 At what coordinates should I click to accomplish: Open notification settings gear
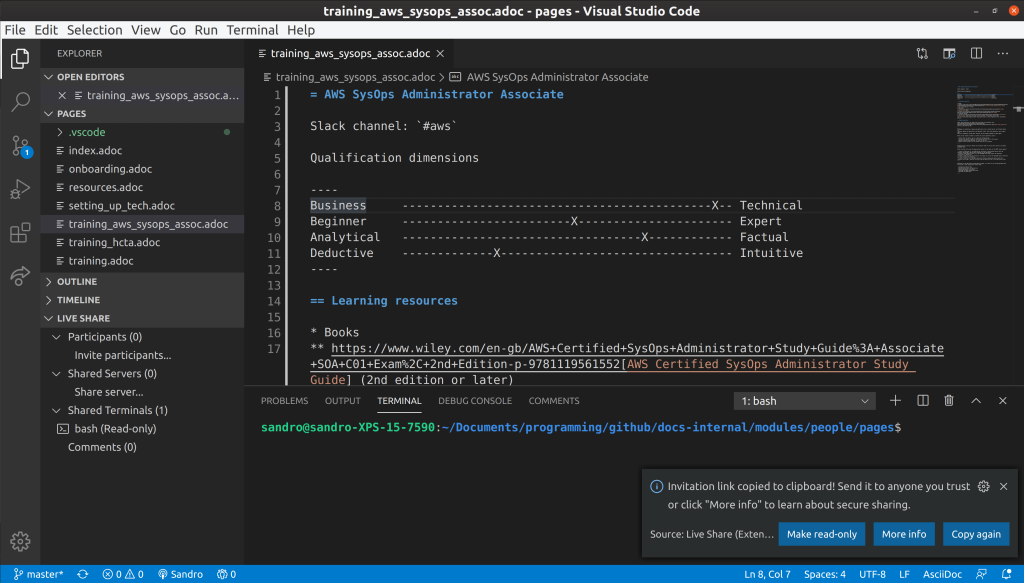pyautogui.click(x=984, y=486)
